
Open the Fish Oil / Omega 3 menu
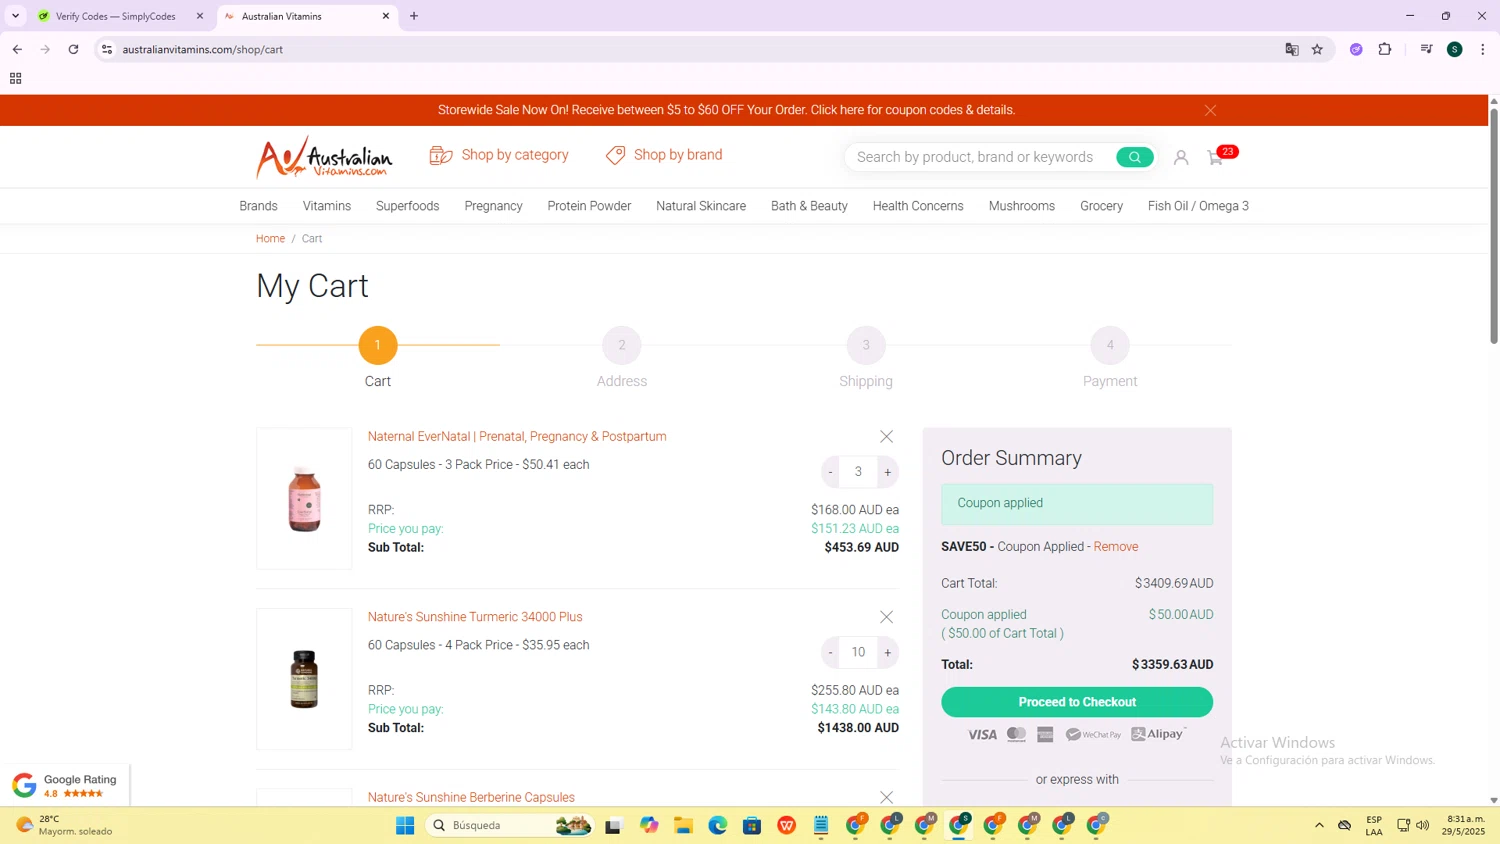click(x=1198, y=206)
